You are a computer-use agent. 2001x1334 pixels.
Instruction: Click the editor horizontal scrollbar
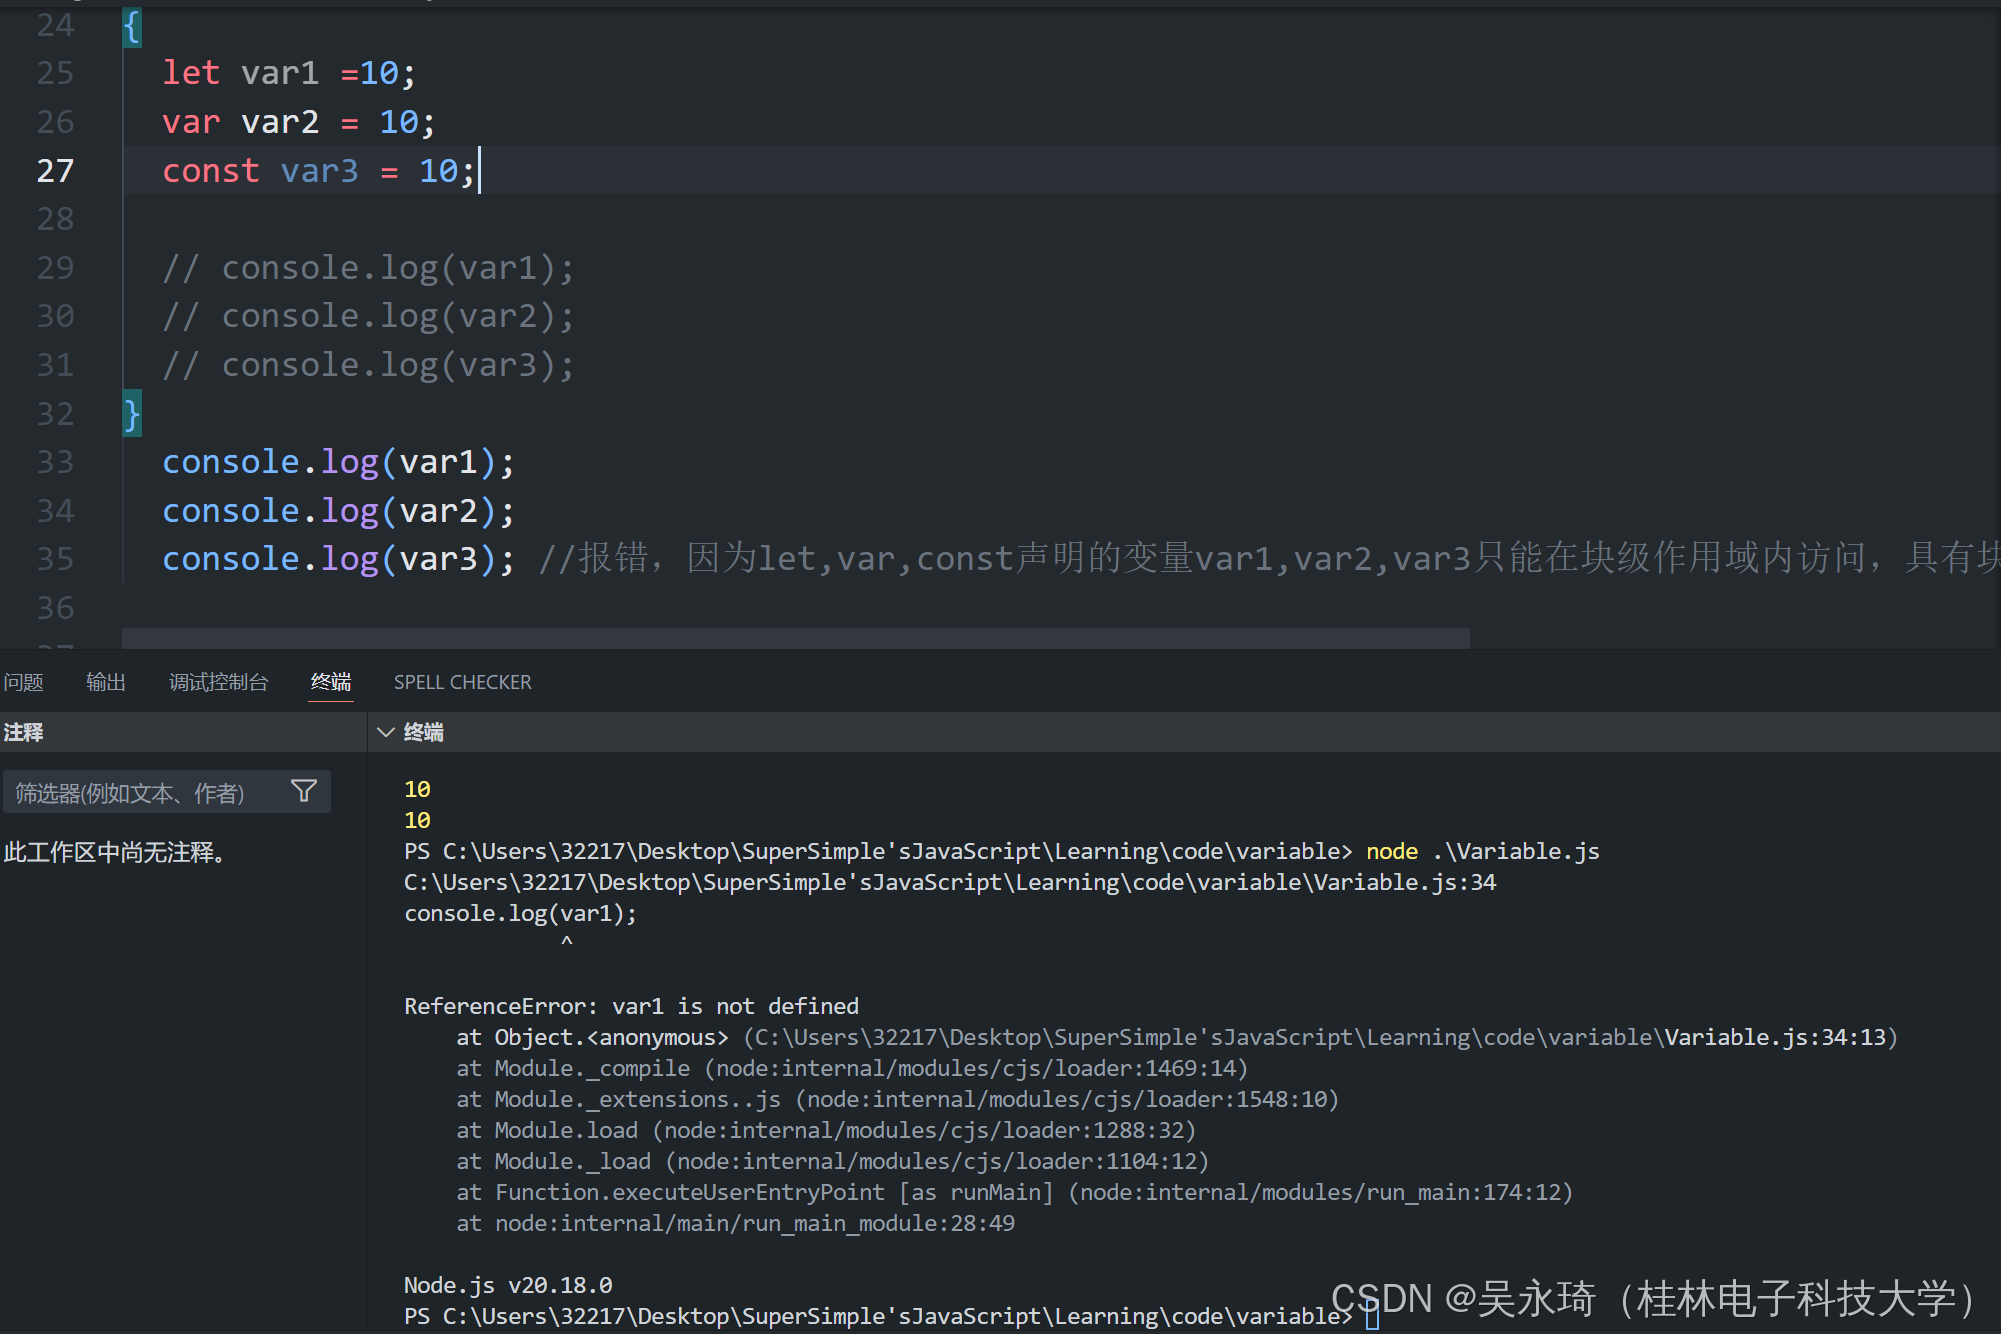tap(795, 638)
